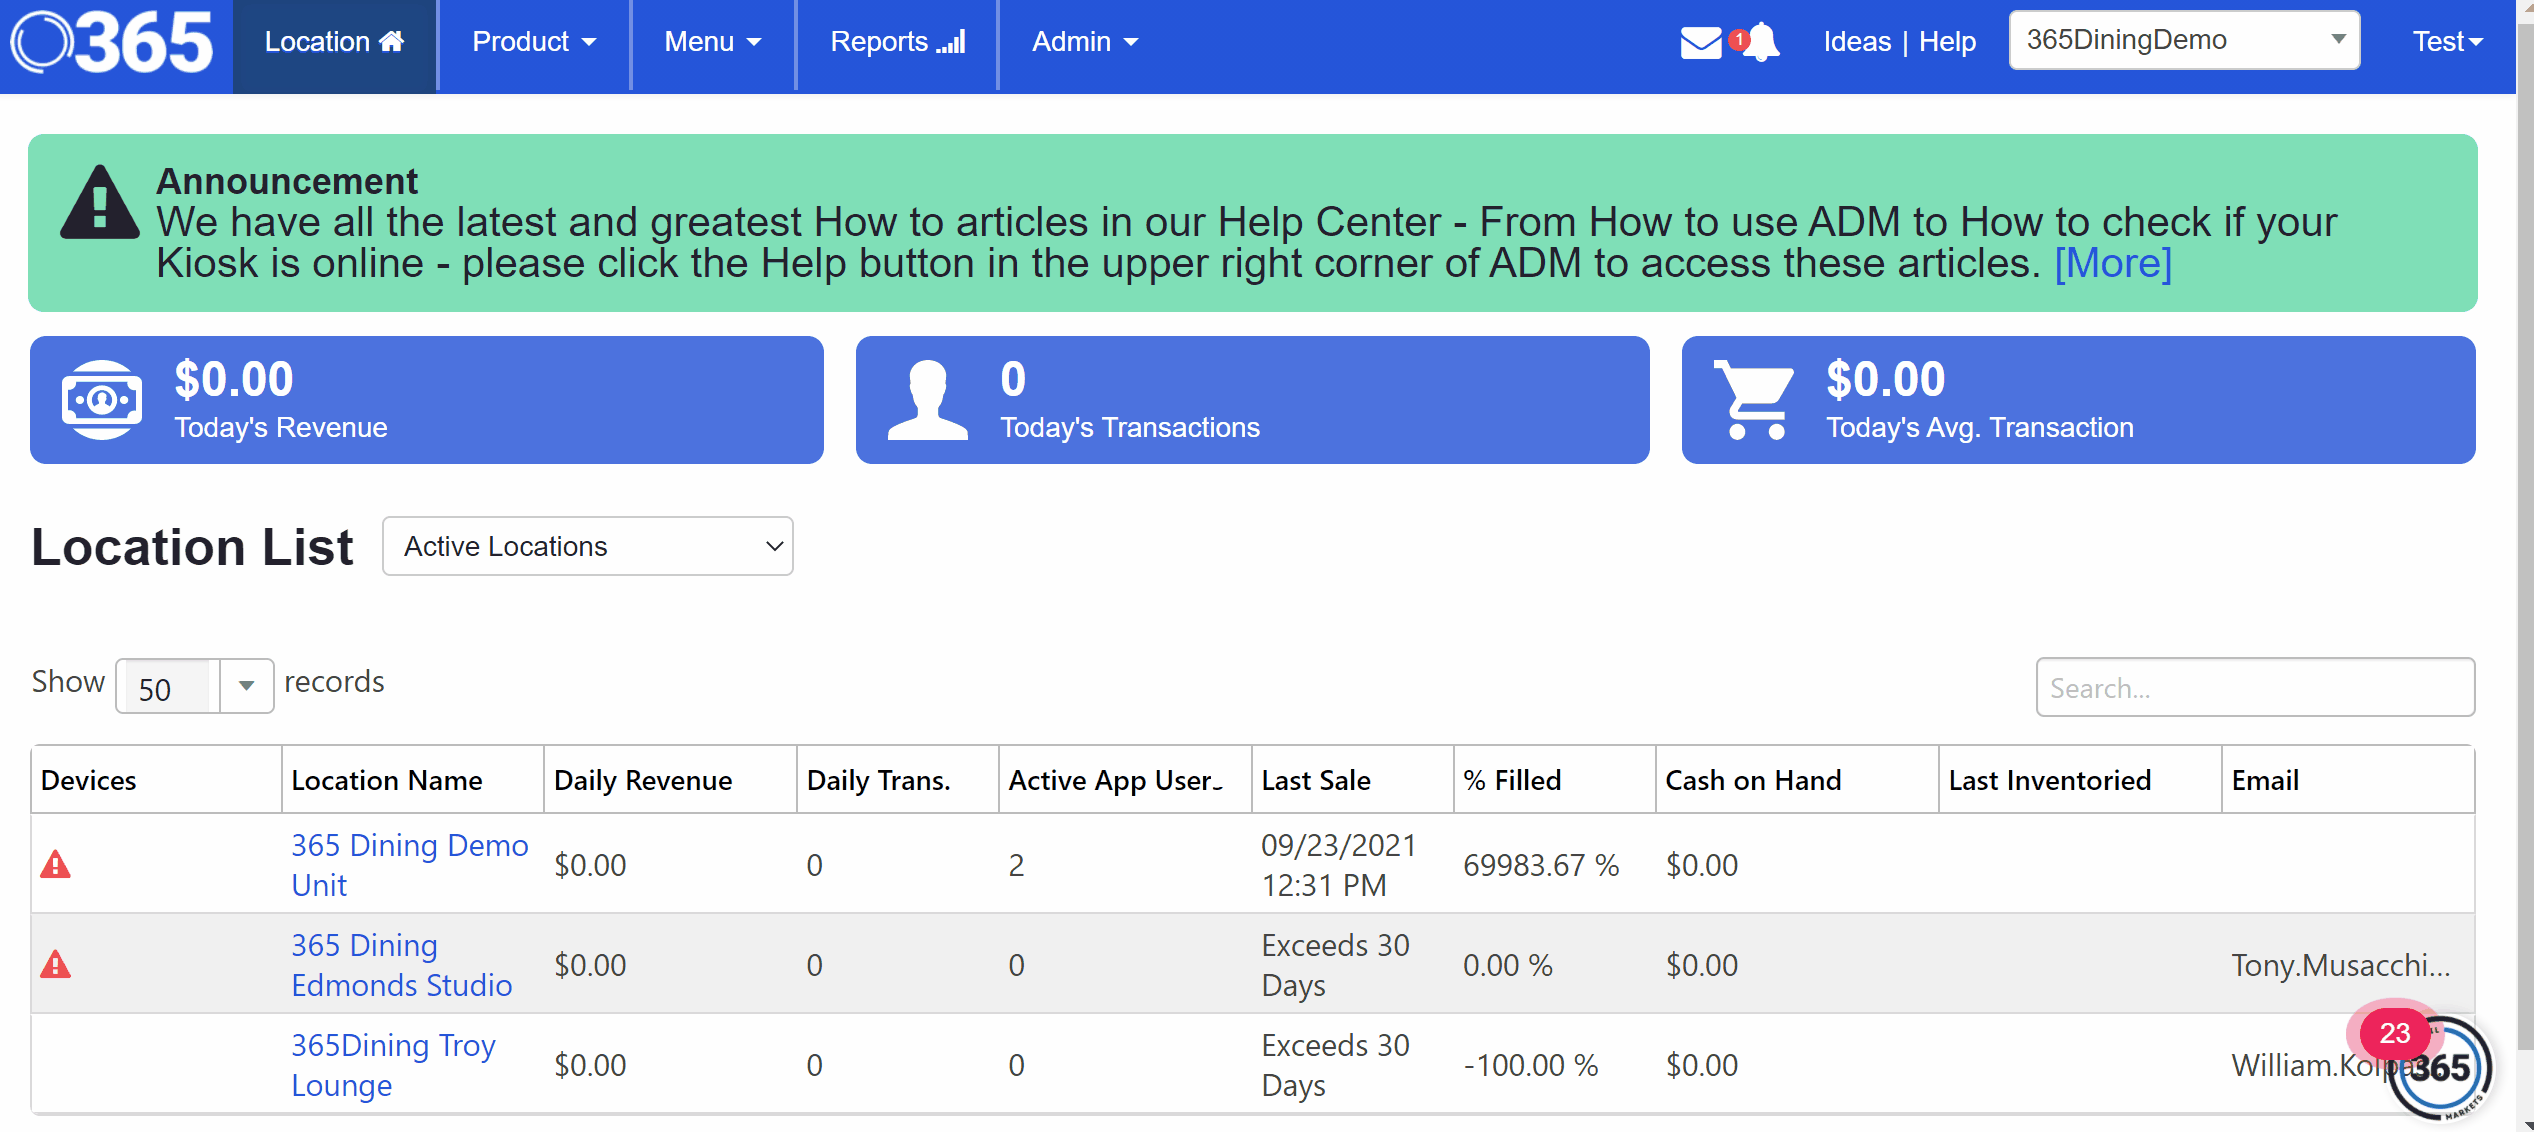Open the Admin menu
Screen dimensions: 2534x1132
(1085, 42)
